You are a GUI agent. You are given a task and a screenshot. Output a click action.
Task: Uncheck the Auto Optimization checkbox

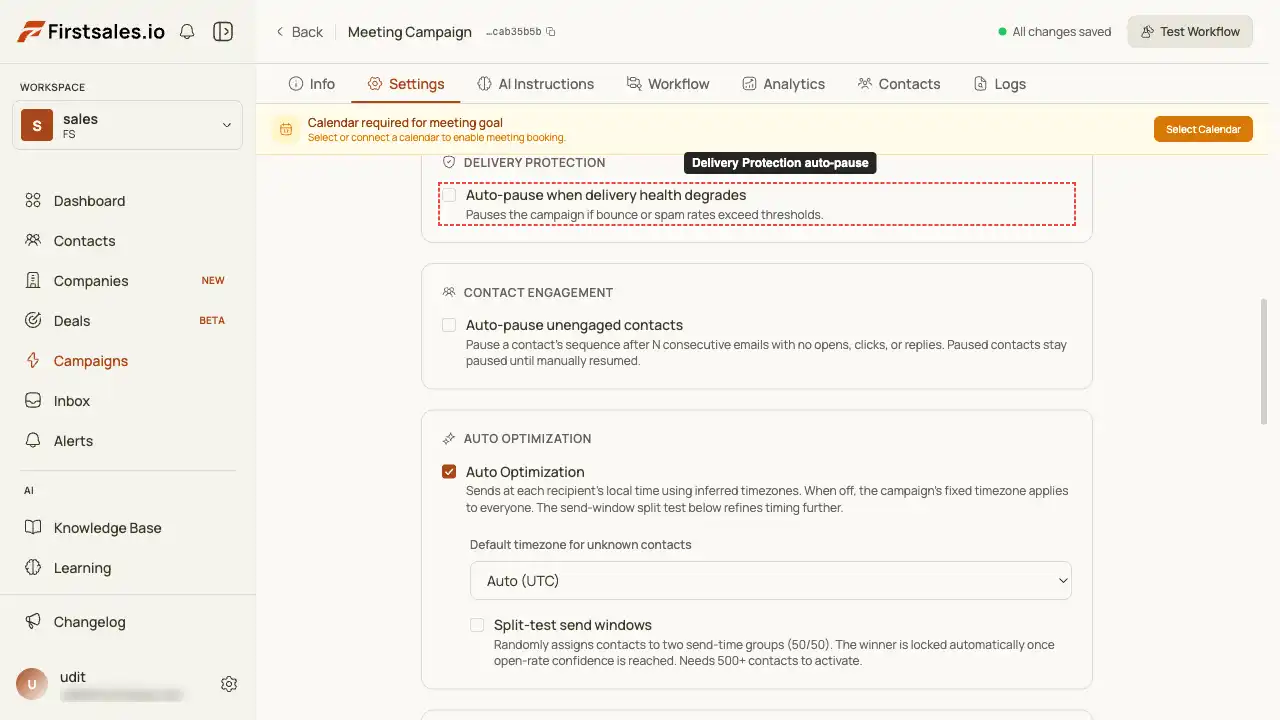(449, 472)
